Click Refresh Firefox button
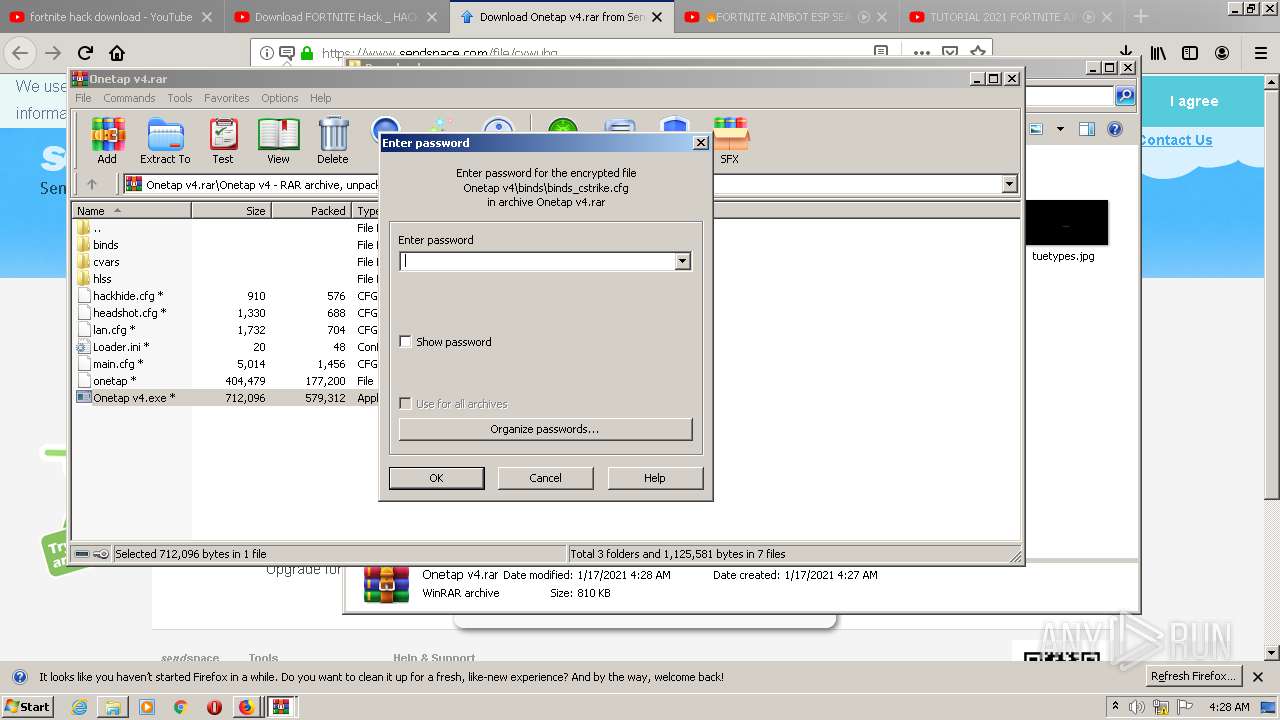The image size is (1280, 720). coord(1193,676)
